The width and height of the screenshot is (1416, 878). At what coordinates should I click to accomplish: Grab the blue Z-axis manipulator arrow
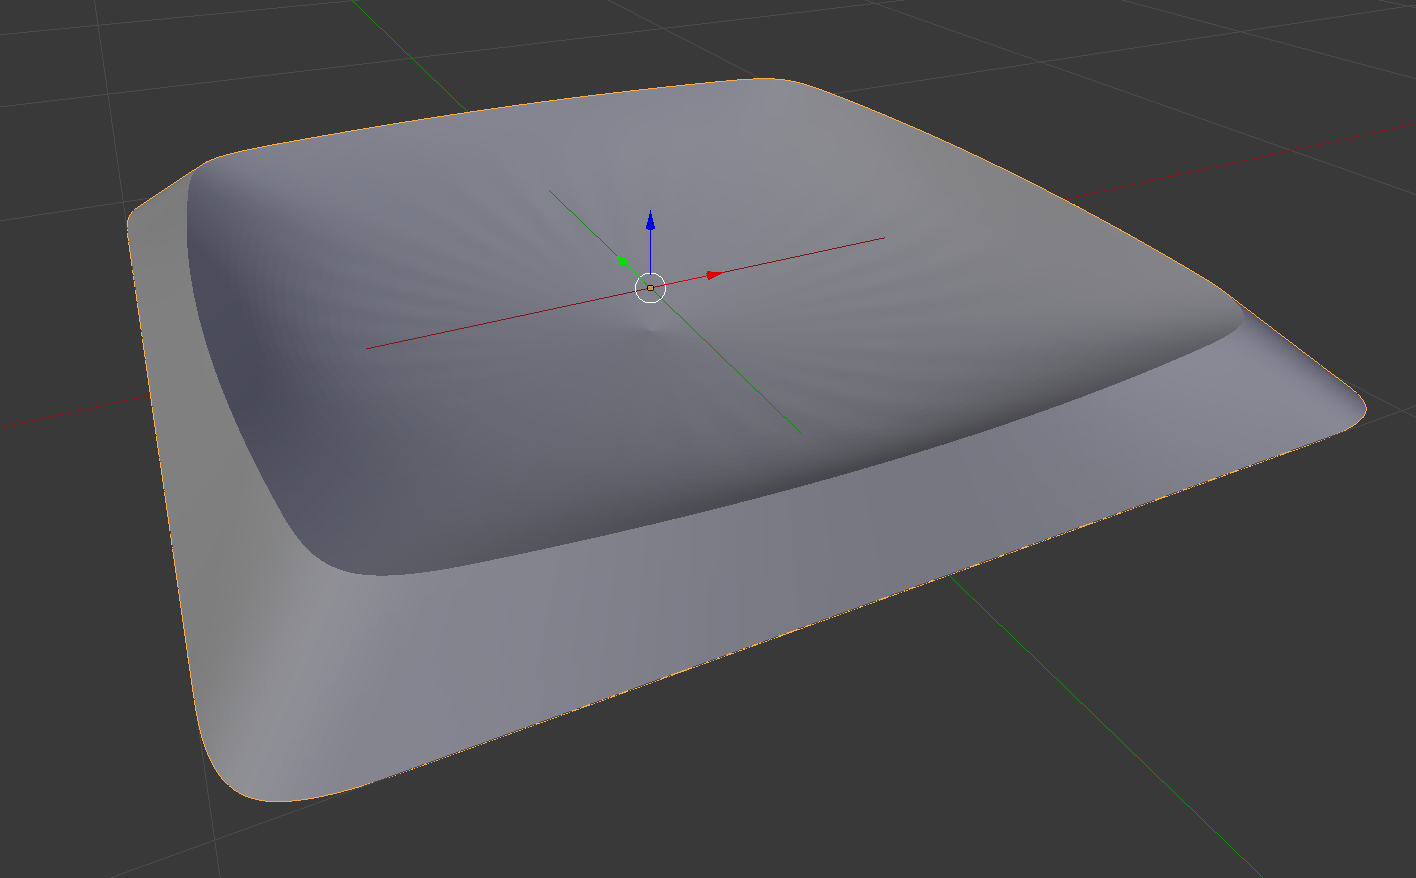coord(650,222)
